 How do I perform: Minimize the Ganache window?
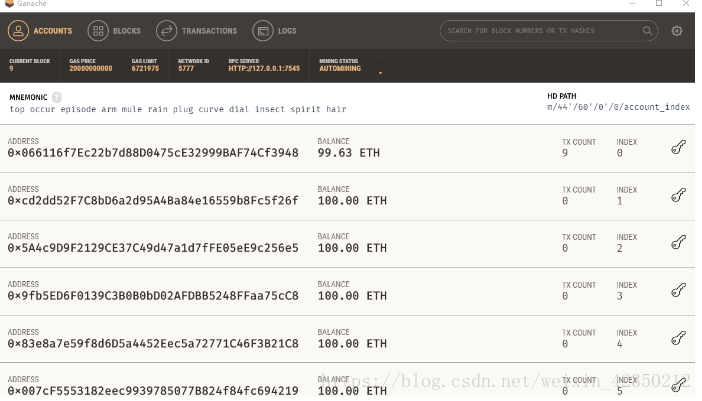[x=632, y=3]
